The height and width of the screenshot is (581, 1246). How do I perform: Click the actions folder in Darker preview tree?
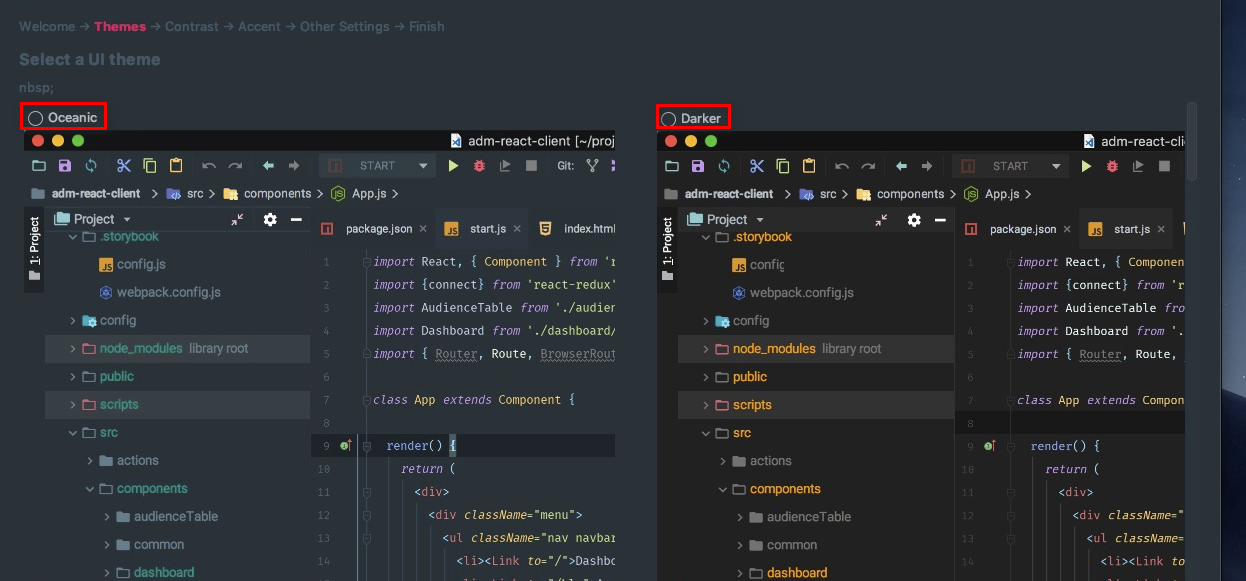762,461
